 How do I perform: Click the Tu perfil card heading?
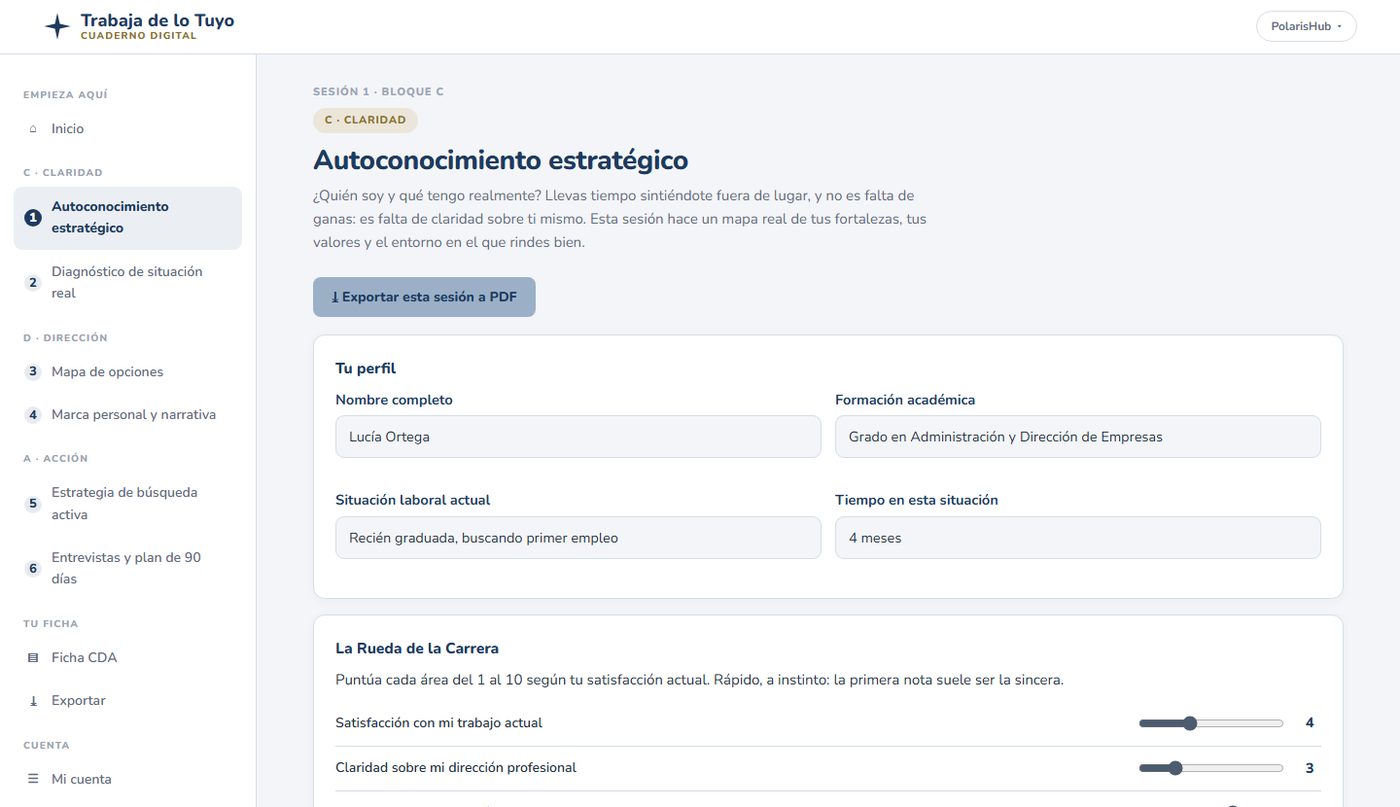366,369
